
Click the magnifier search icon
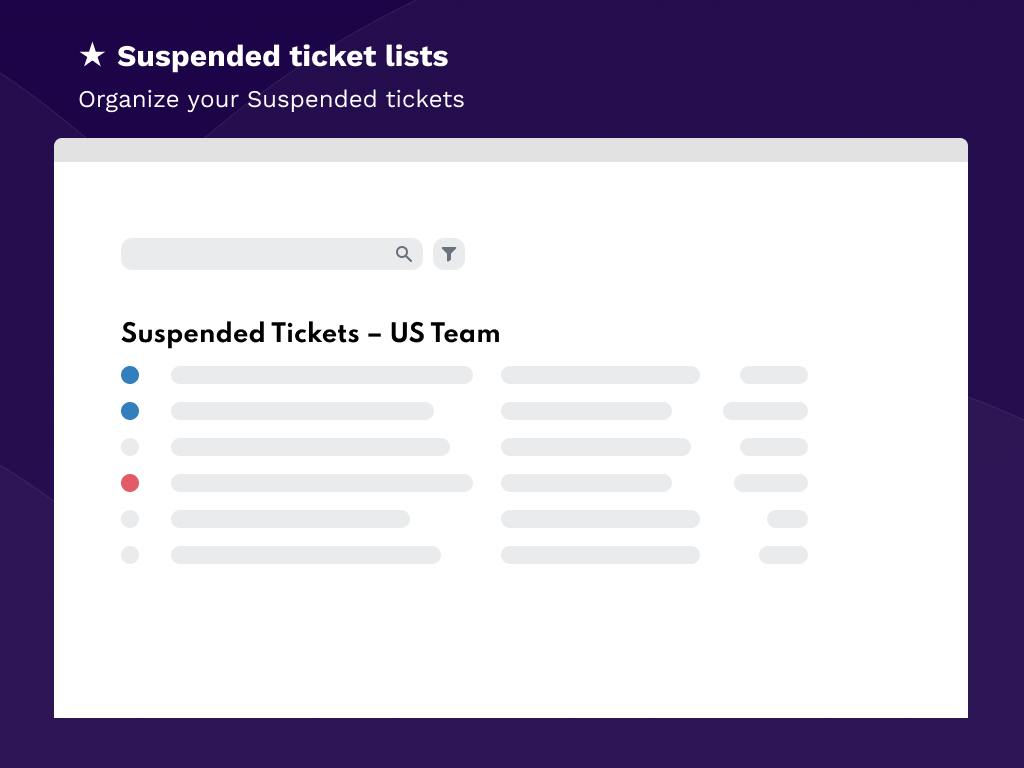click(404, 254)
